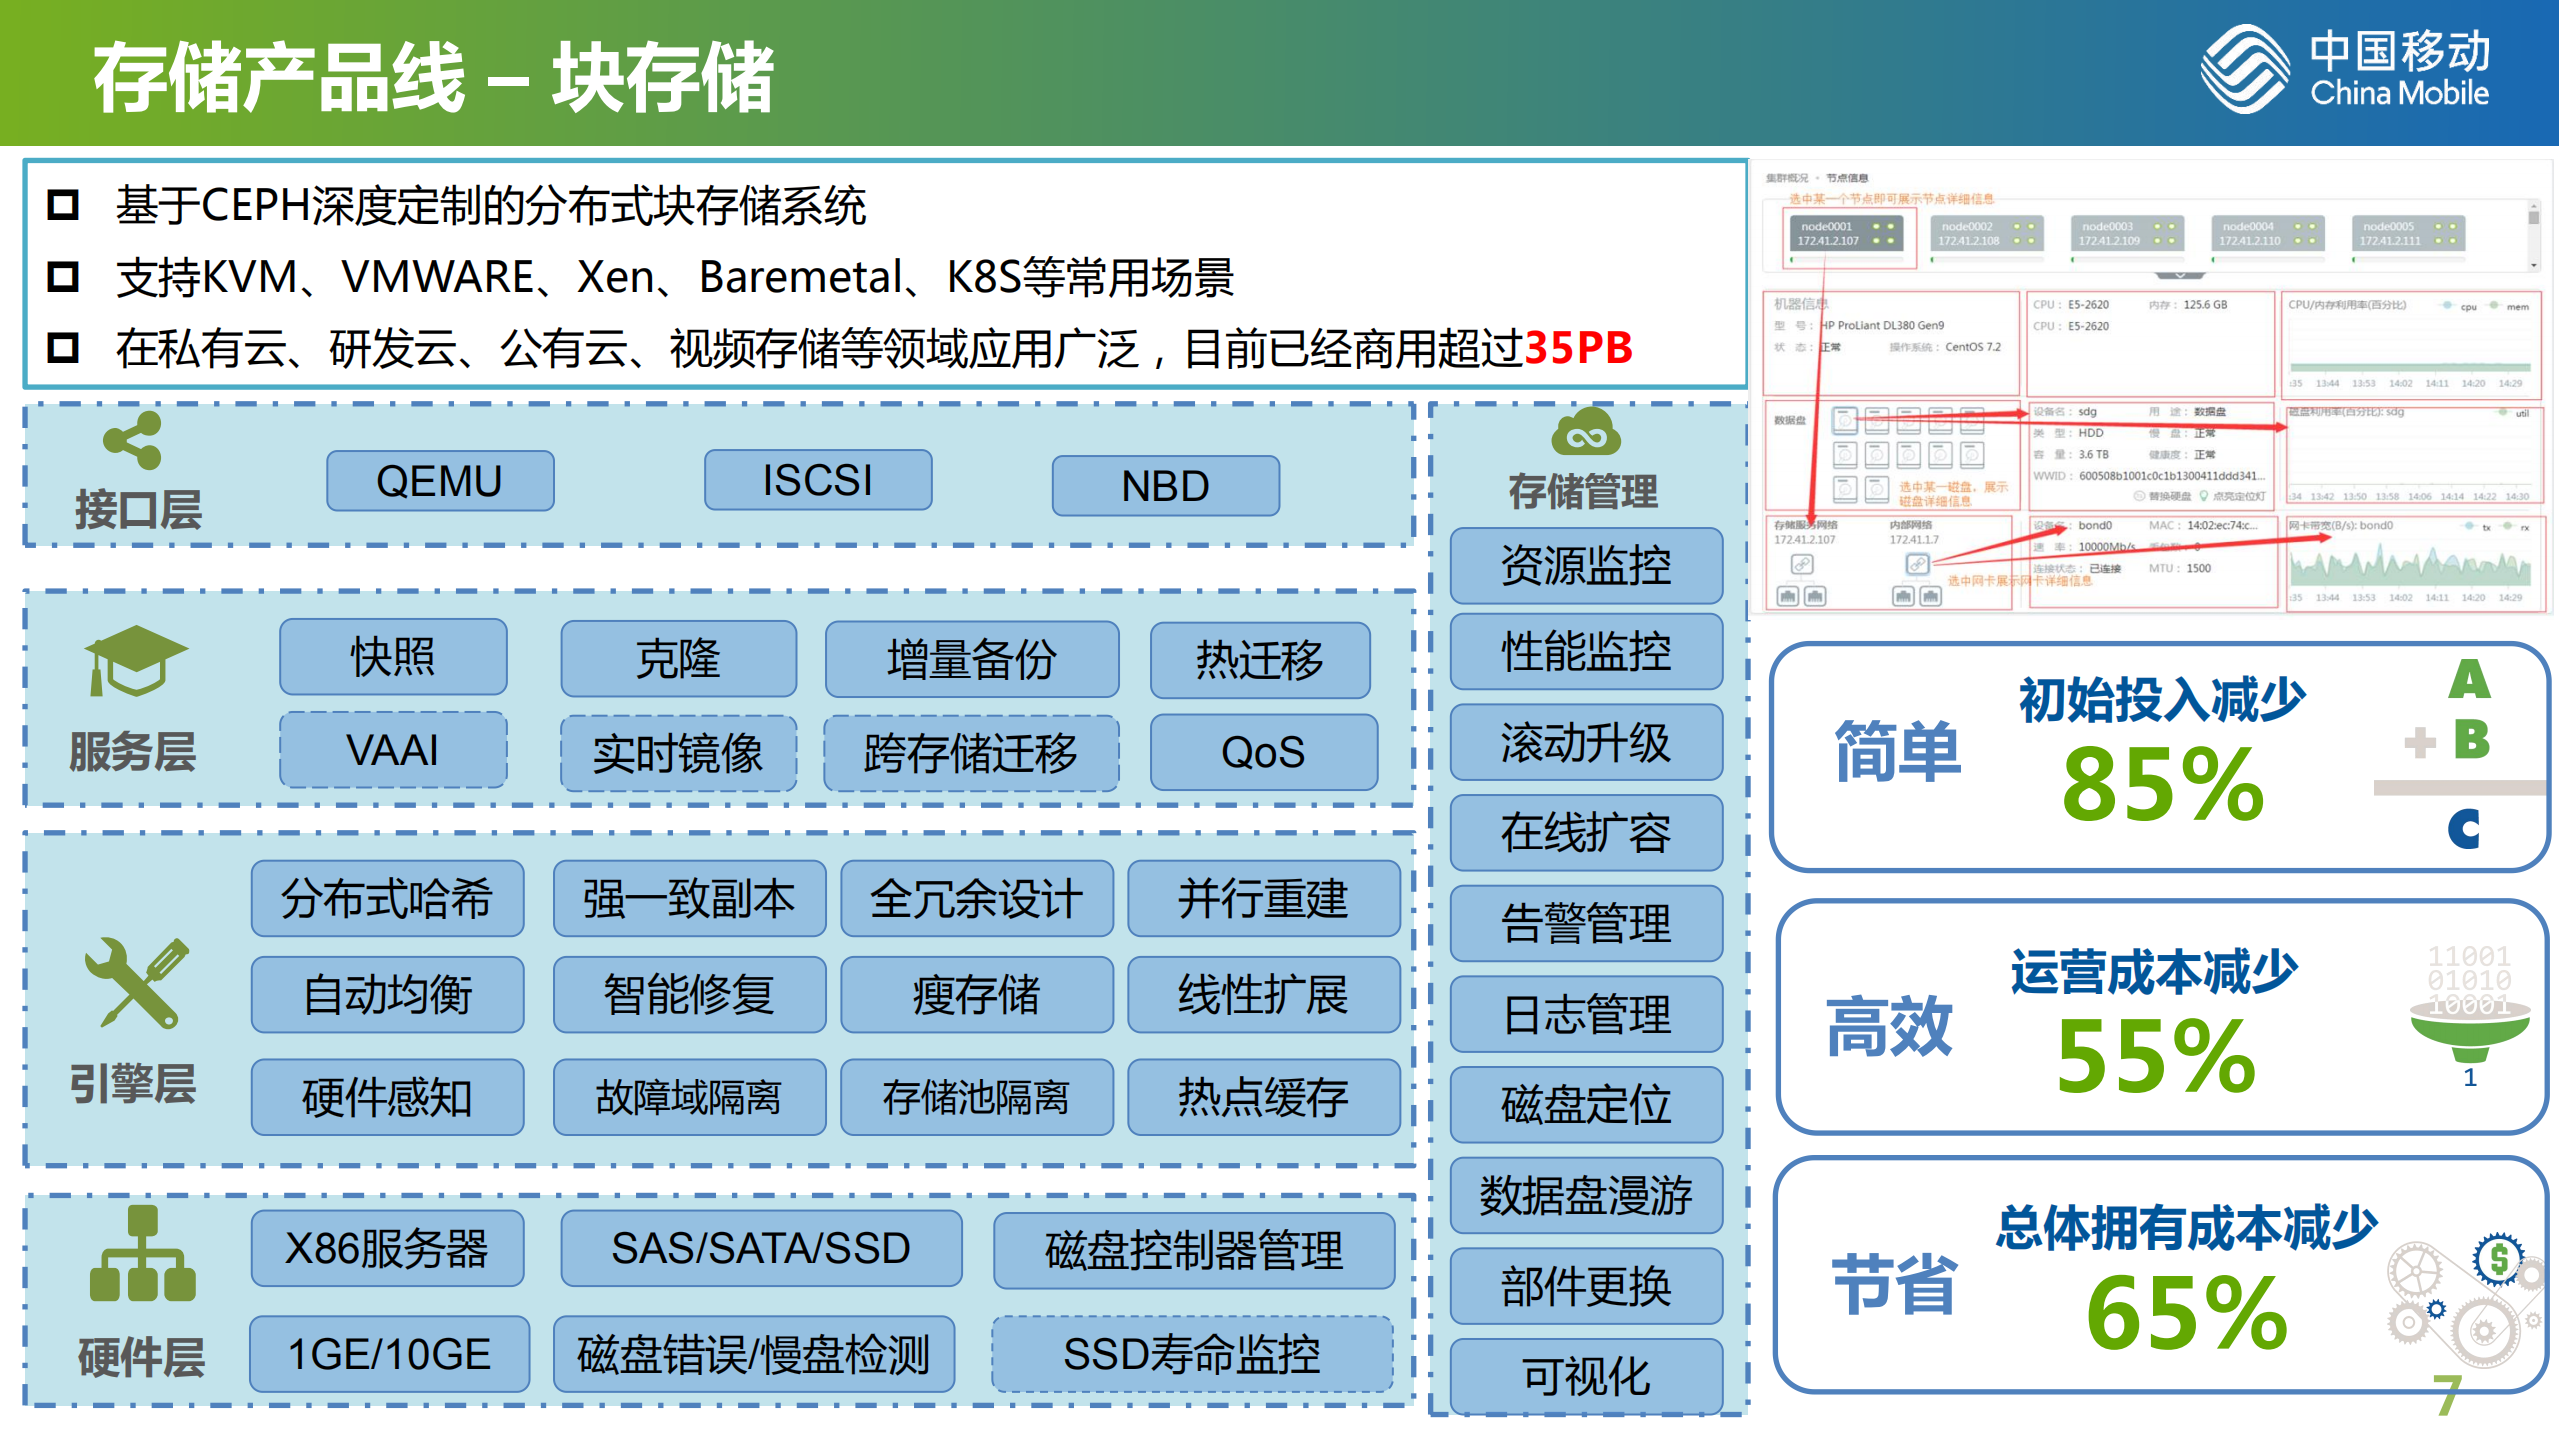Expand the chevron below the node list
2559x1439 pixels.
pos(2178,275)
